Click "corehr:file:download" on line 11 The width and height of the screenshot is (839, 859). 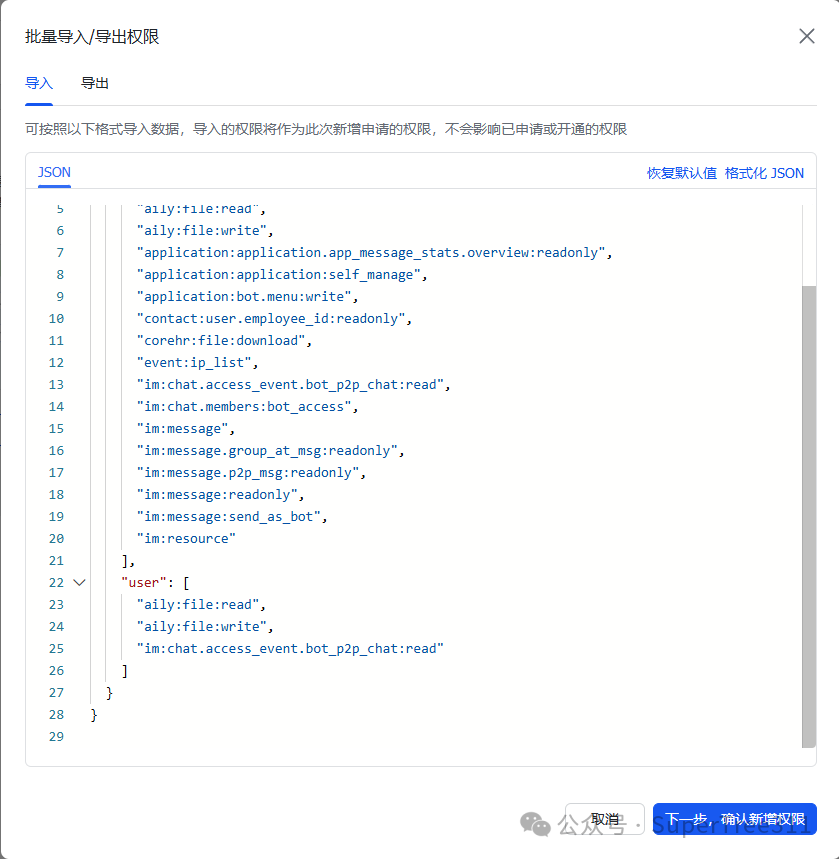[221, 341]
